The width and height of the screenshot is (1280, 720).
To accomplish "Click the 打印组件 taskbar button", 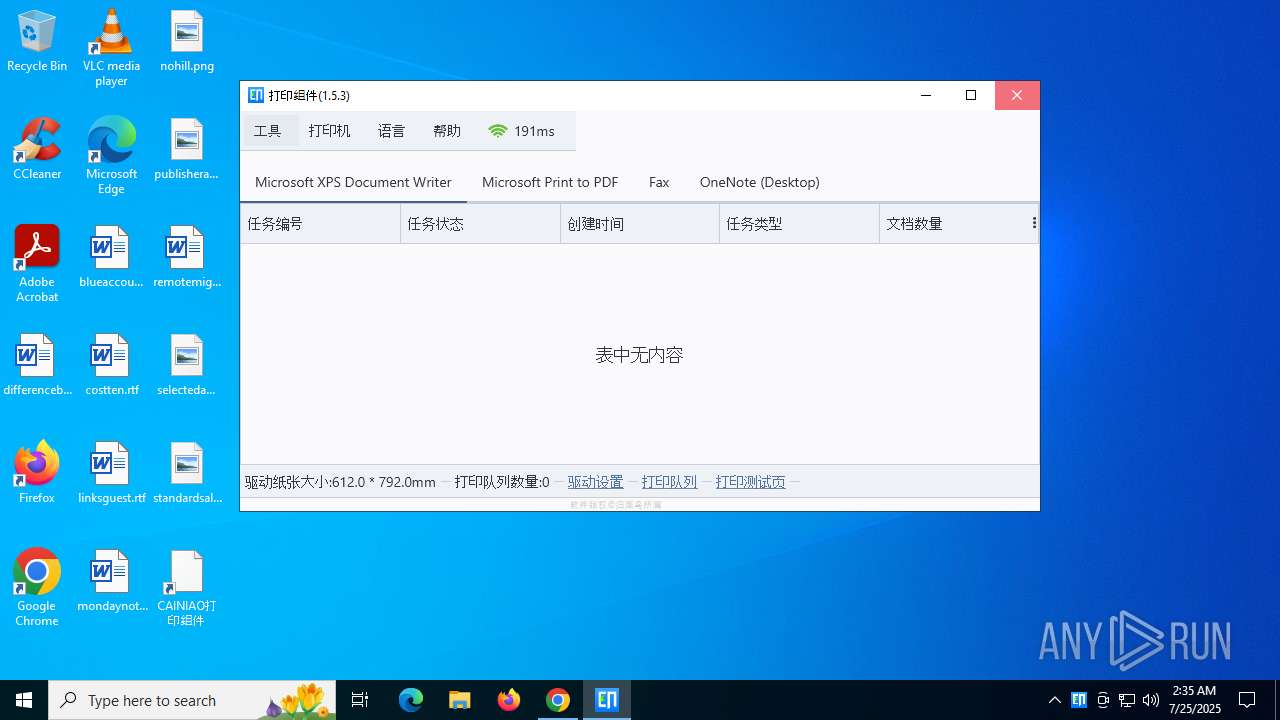I will pyautogui.click(x=607, y=700).
